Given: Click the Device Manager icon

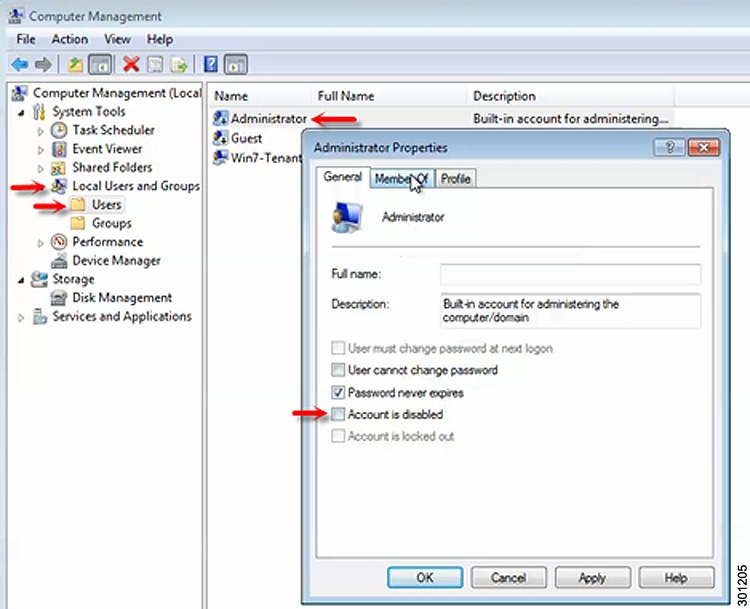Looking at the screenshot, I should click(x=59, y=261).
